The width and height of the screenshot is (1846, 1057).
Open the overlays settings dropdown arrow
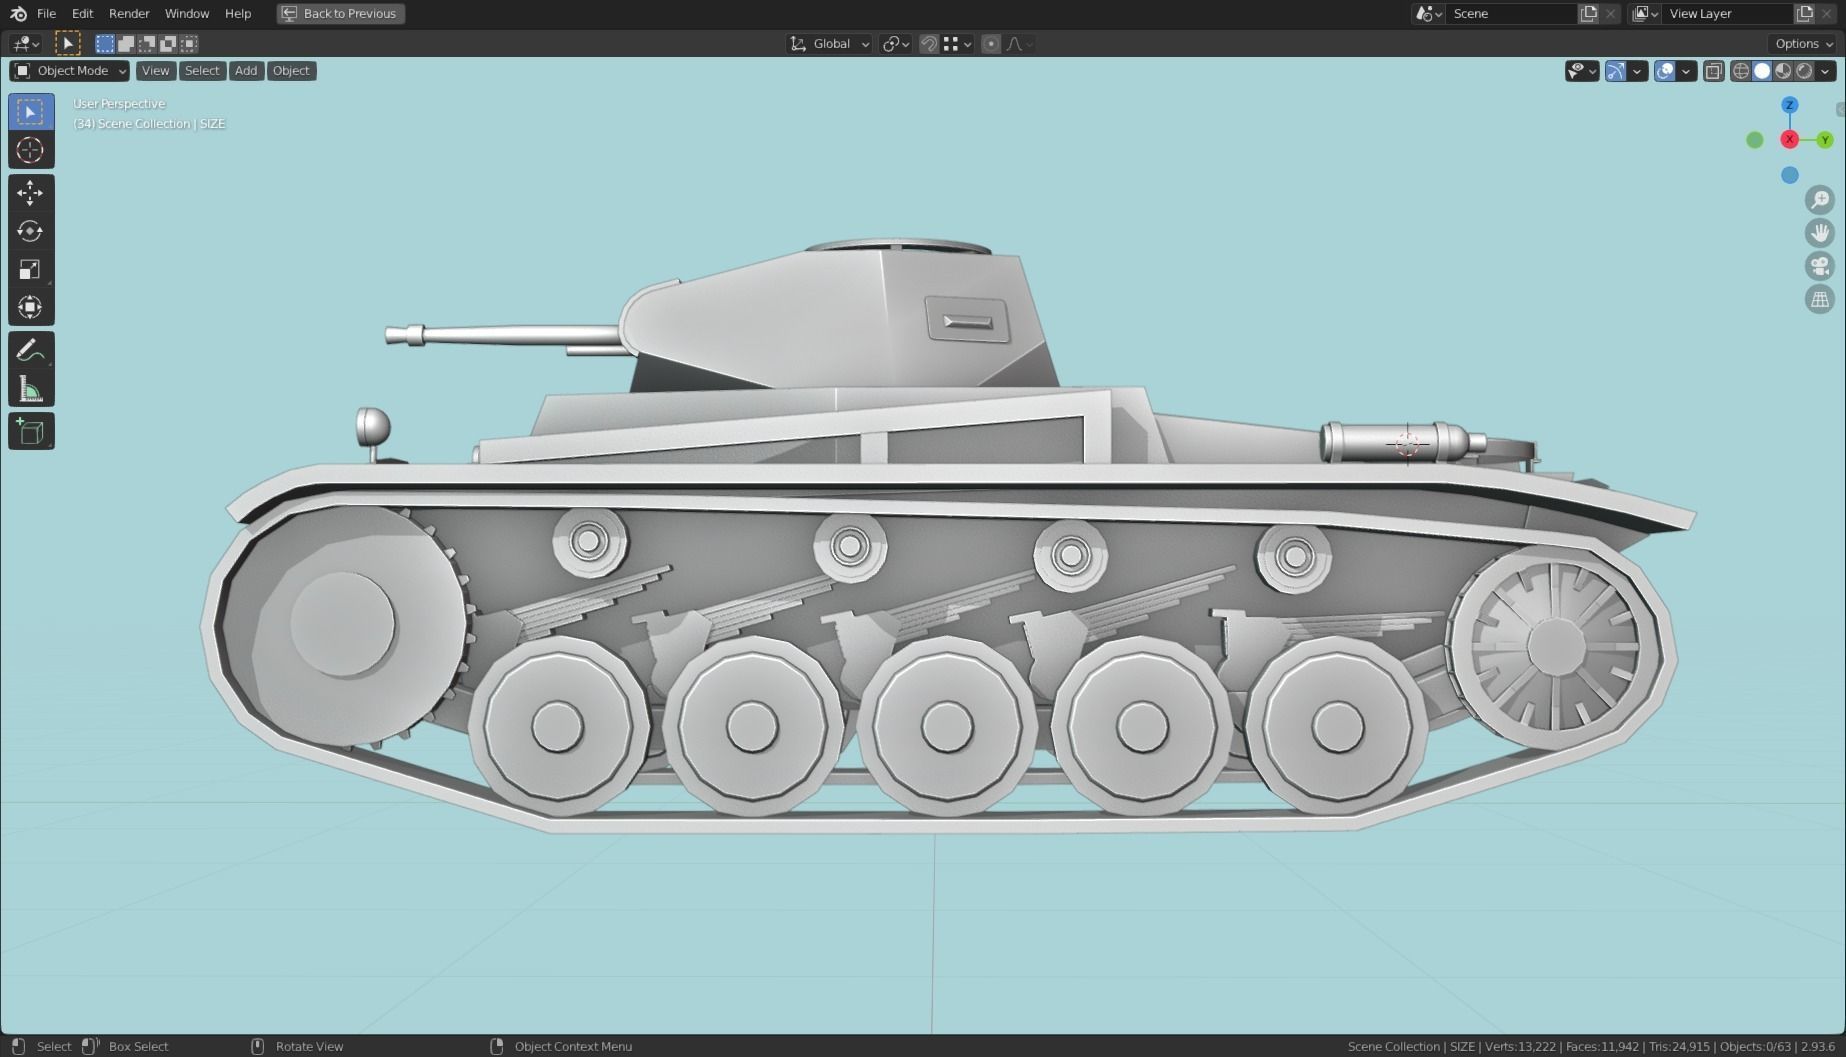[x=1686, y=70]
